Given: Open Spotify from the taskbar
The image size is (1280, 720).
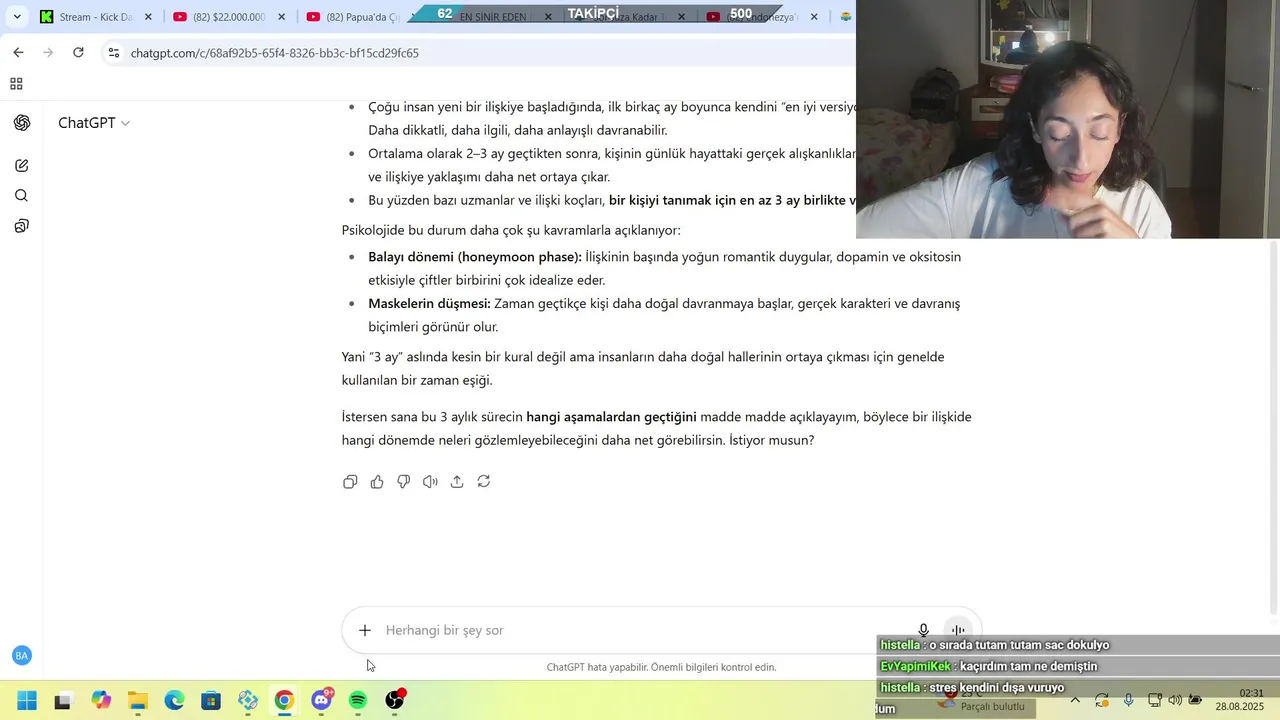Looking at the screenshot, I should (x=358, y=701).
